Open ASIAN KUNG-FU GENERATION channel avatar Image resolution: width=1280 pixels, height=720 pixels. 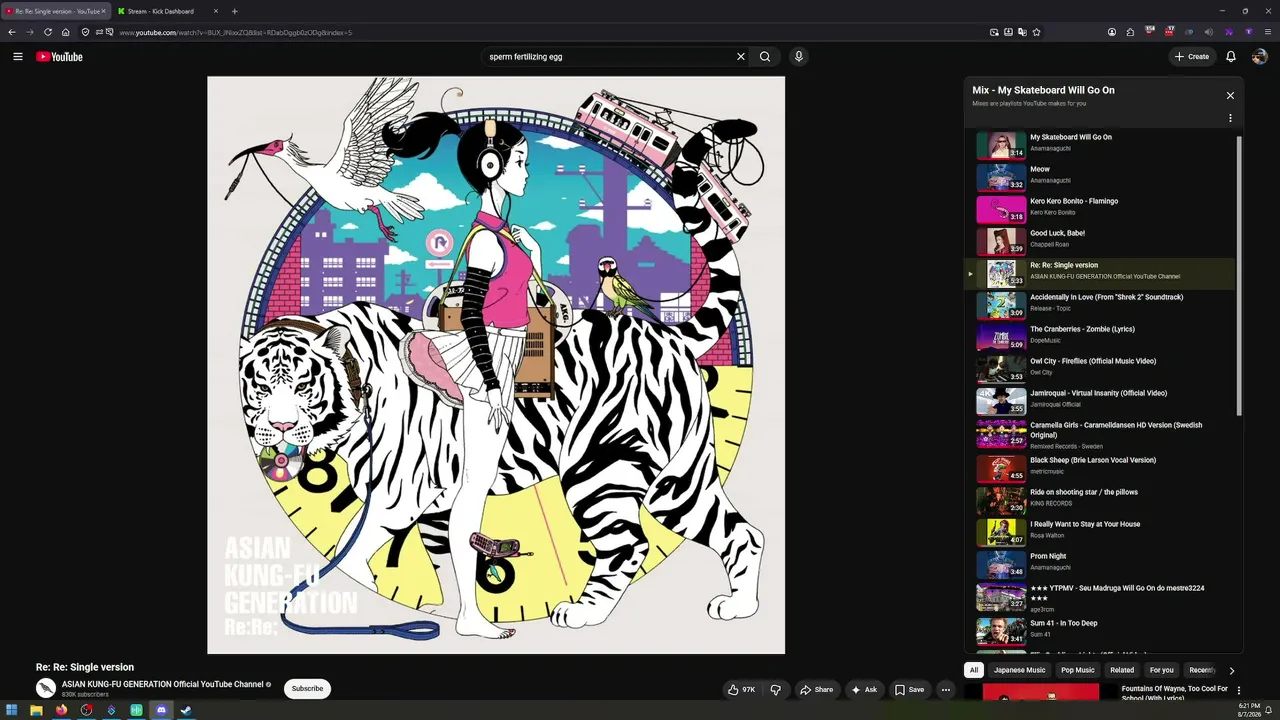tap(46, 688)
